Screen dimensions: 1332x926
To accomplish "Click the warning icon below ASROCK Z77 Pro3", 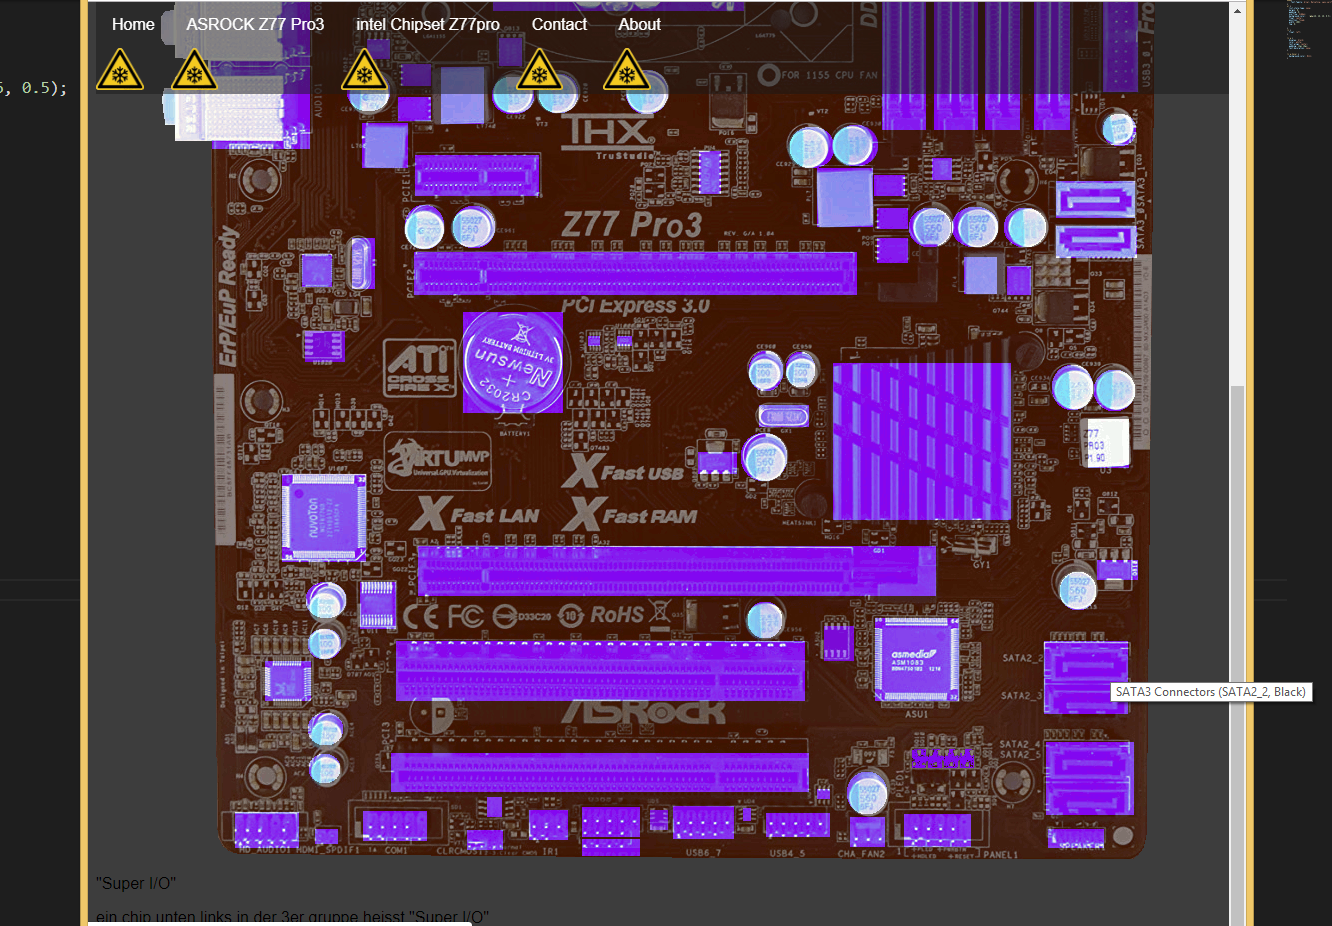I will (x=194, y=71).
